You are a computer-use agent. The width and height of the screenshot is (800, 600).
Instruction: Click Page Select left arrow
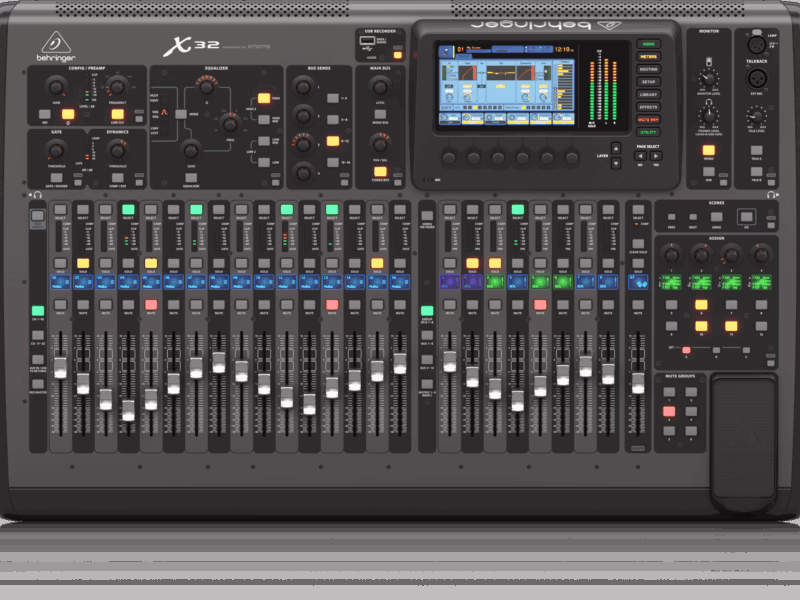coord(640,156)
